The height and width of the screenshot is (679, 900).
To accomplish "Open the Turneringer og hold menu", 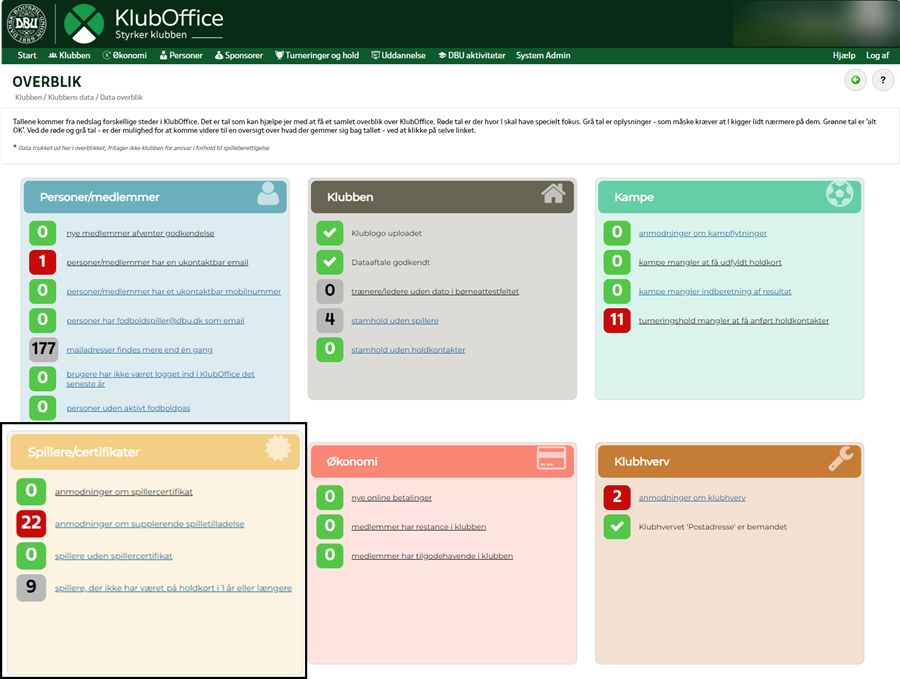I will click(317, 56).
